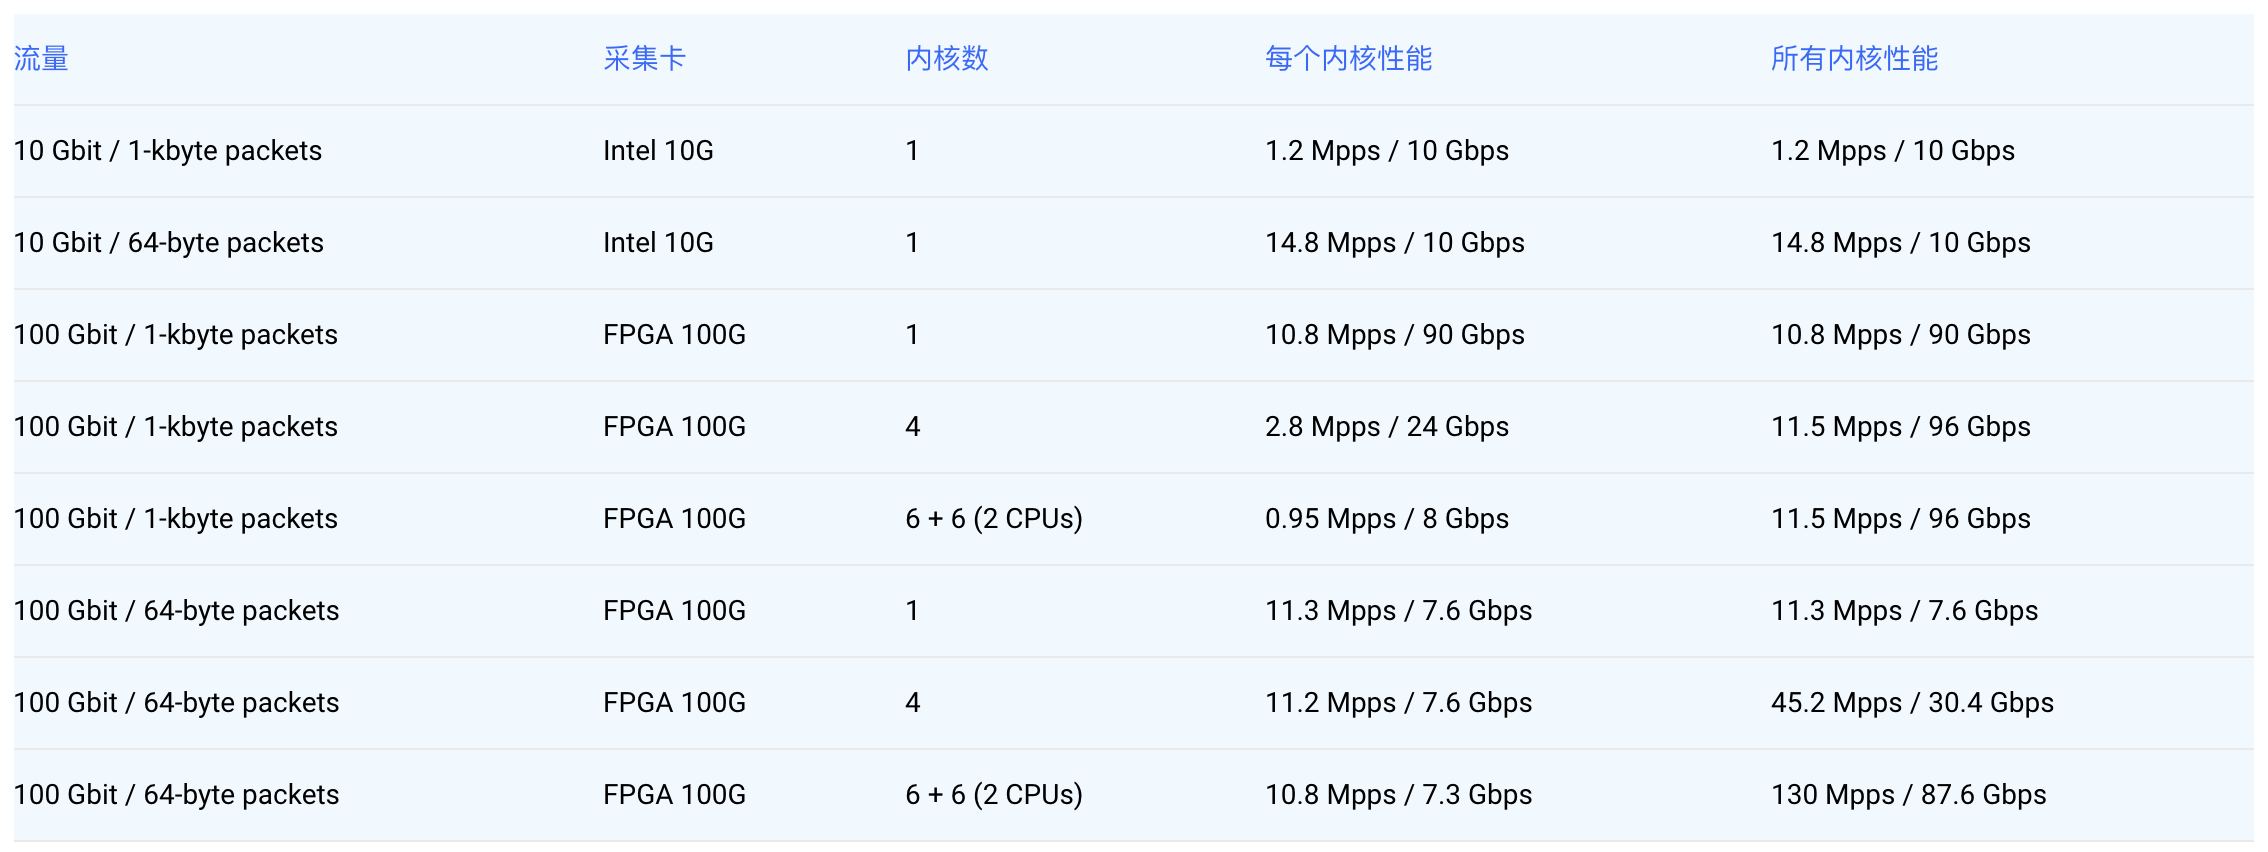Select the "10 Gbit / 64-byte packets" cell

pyautogui.click(x=169, y=243)
